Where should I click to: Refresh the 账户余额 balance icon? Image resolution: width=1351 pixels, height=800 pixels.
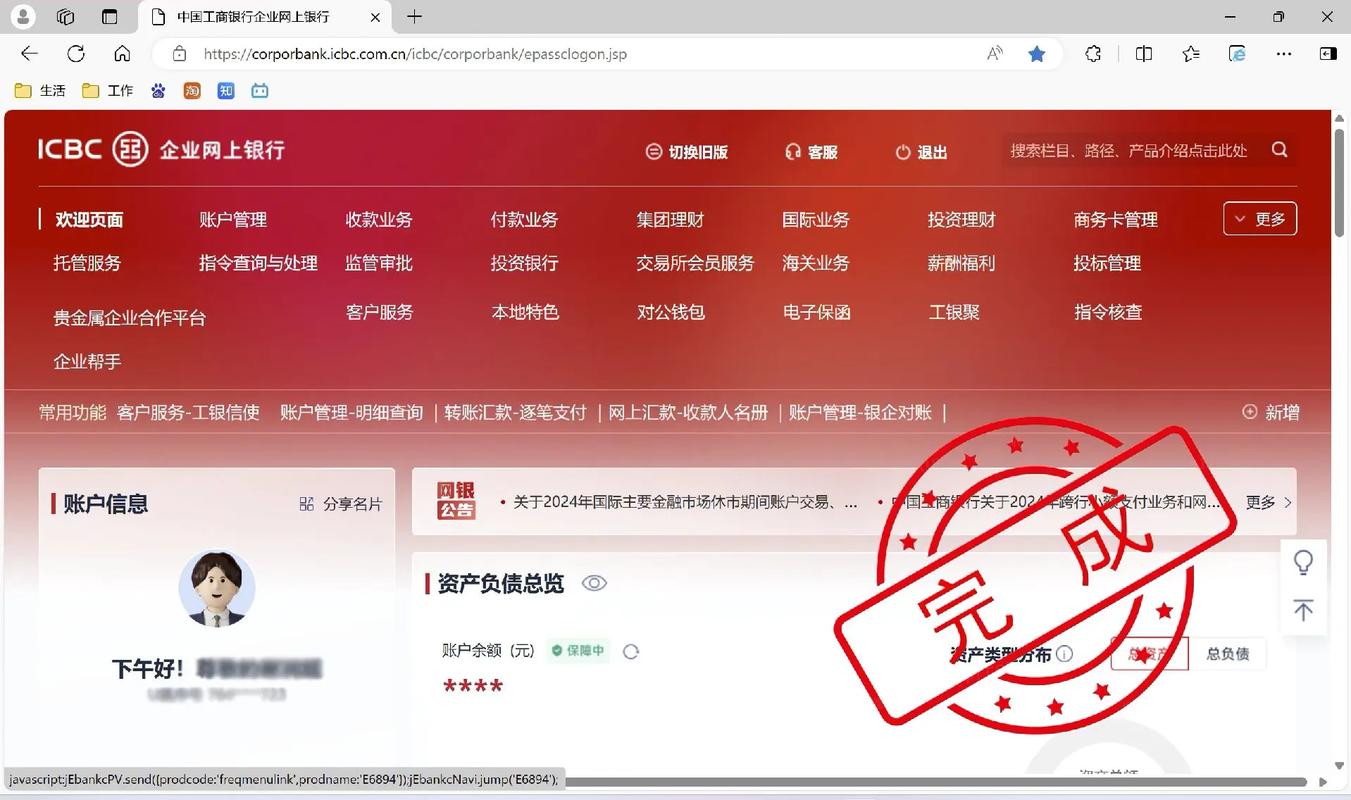point(631,651)
